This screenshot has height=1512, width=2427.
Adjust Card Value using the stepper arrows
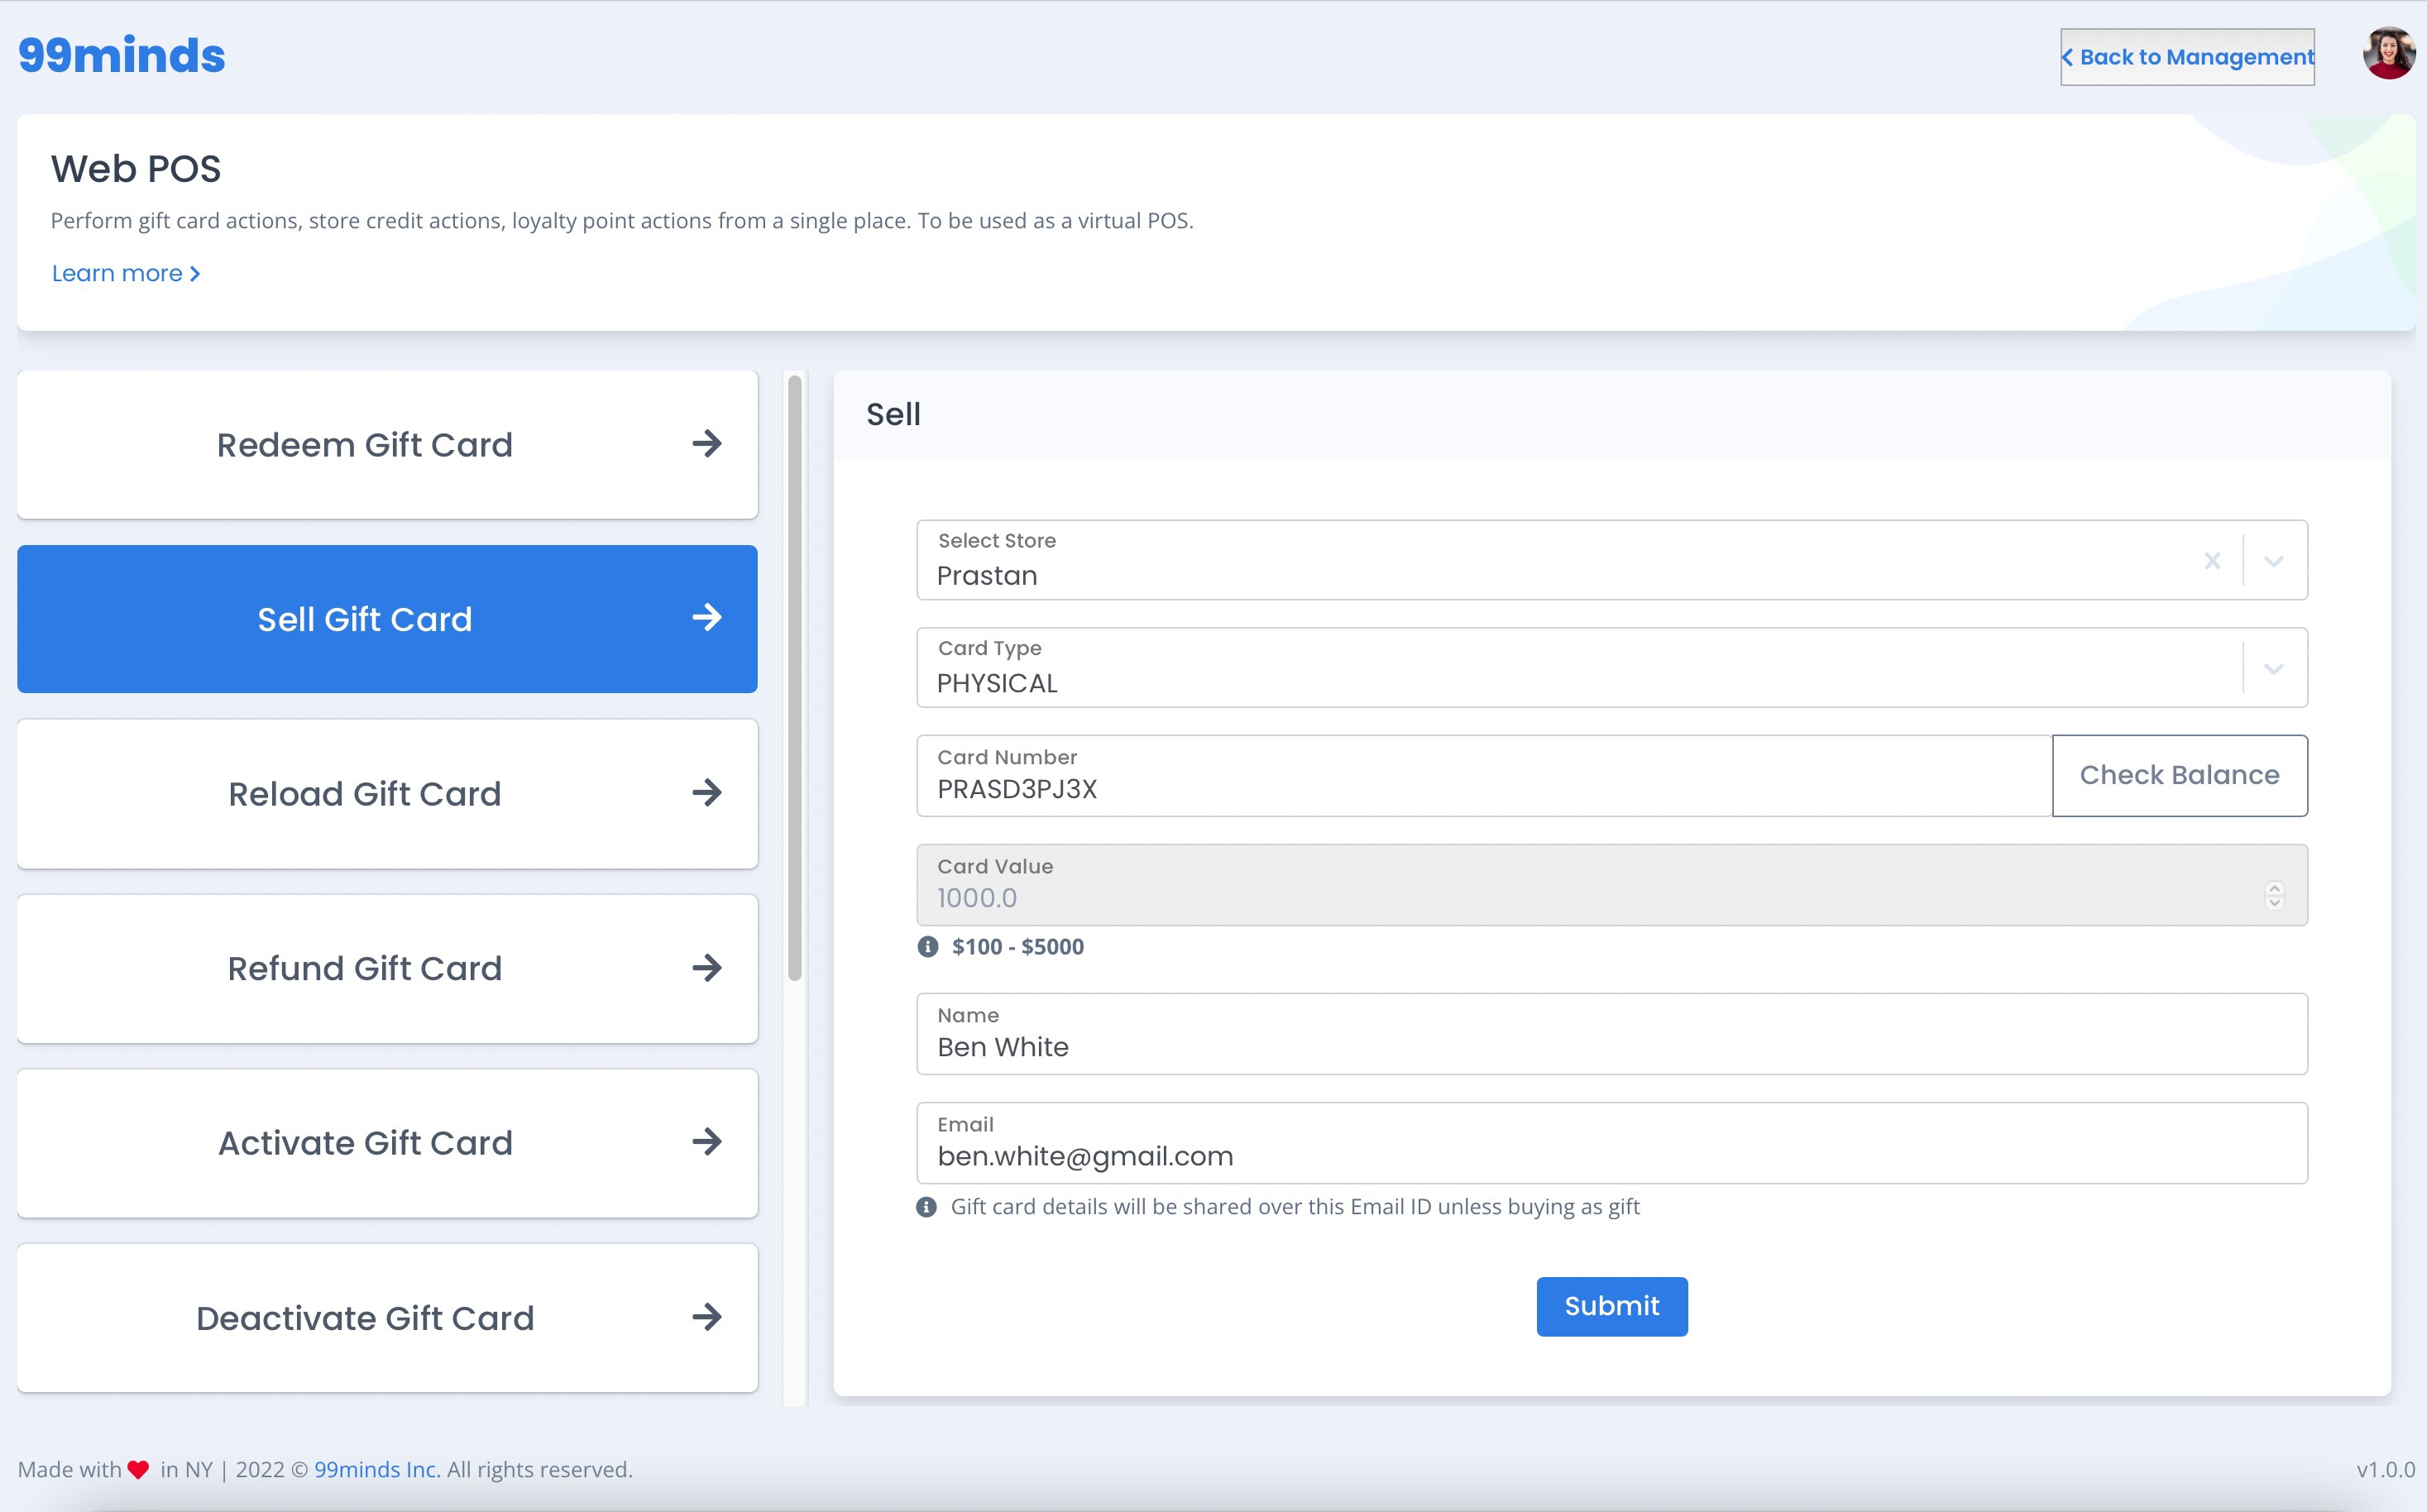(2274, 894)
